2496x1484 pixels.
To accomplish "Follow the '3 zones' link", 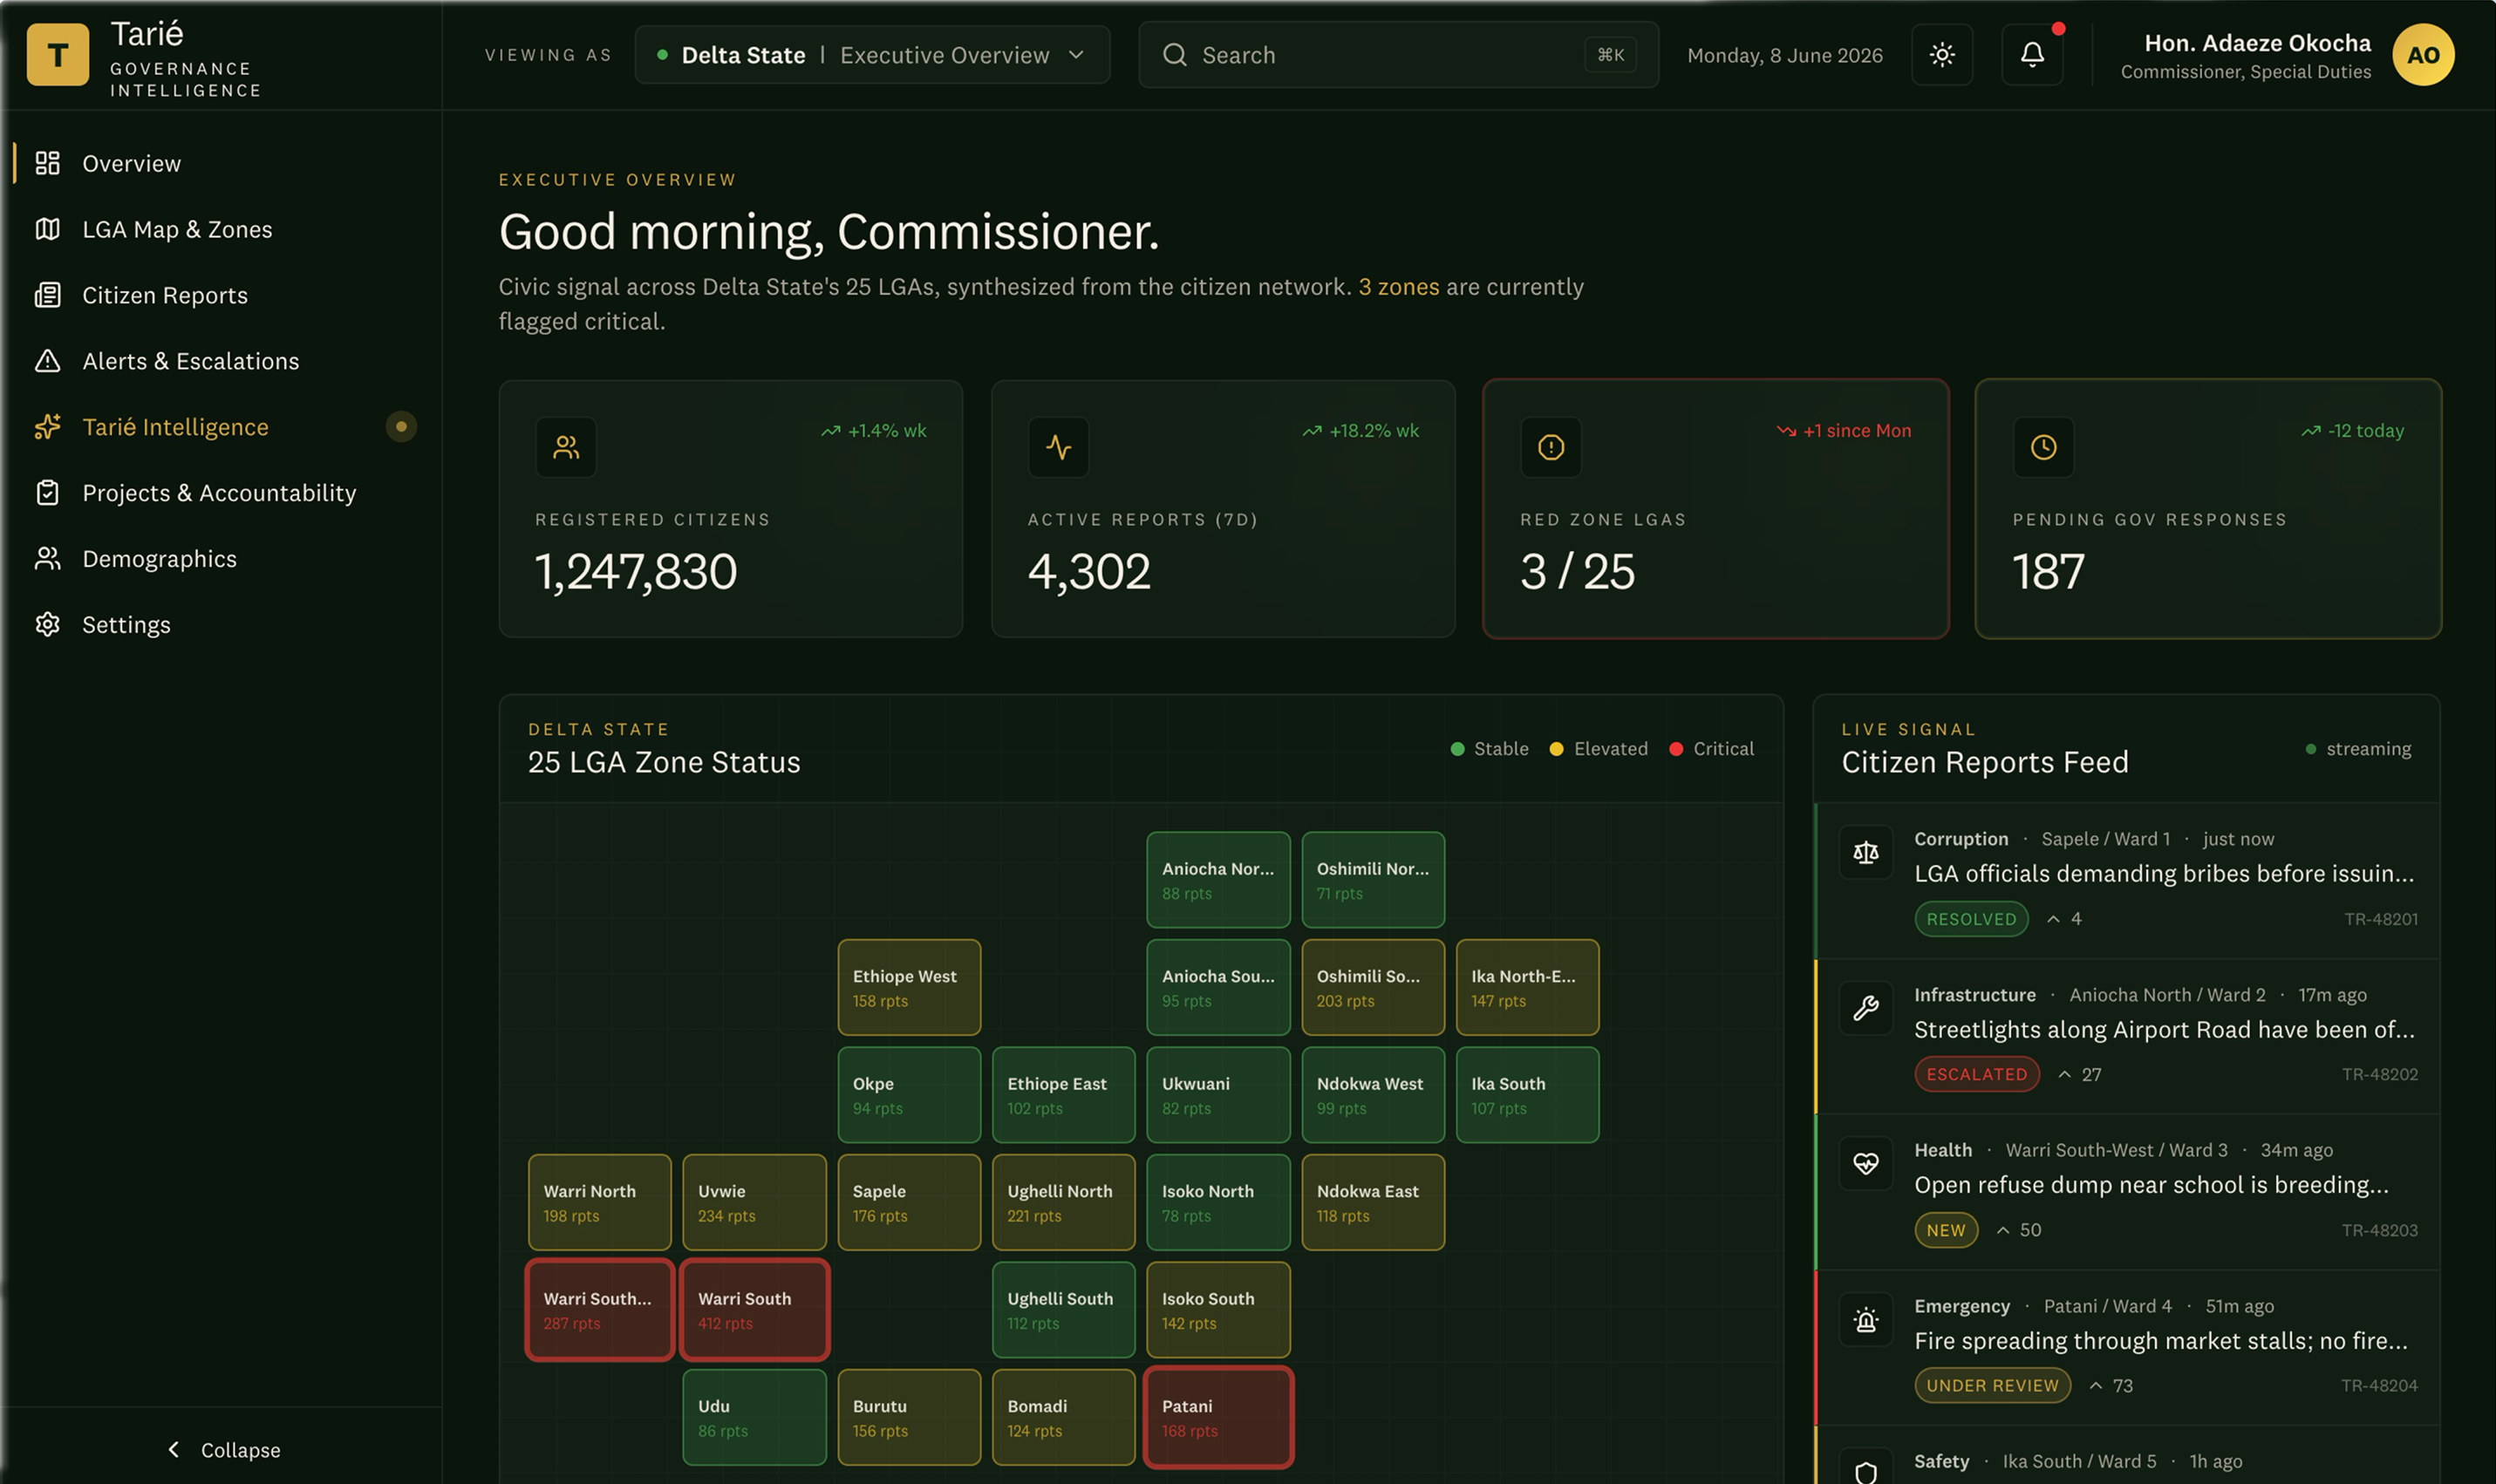I will (x=1398, y=287).
